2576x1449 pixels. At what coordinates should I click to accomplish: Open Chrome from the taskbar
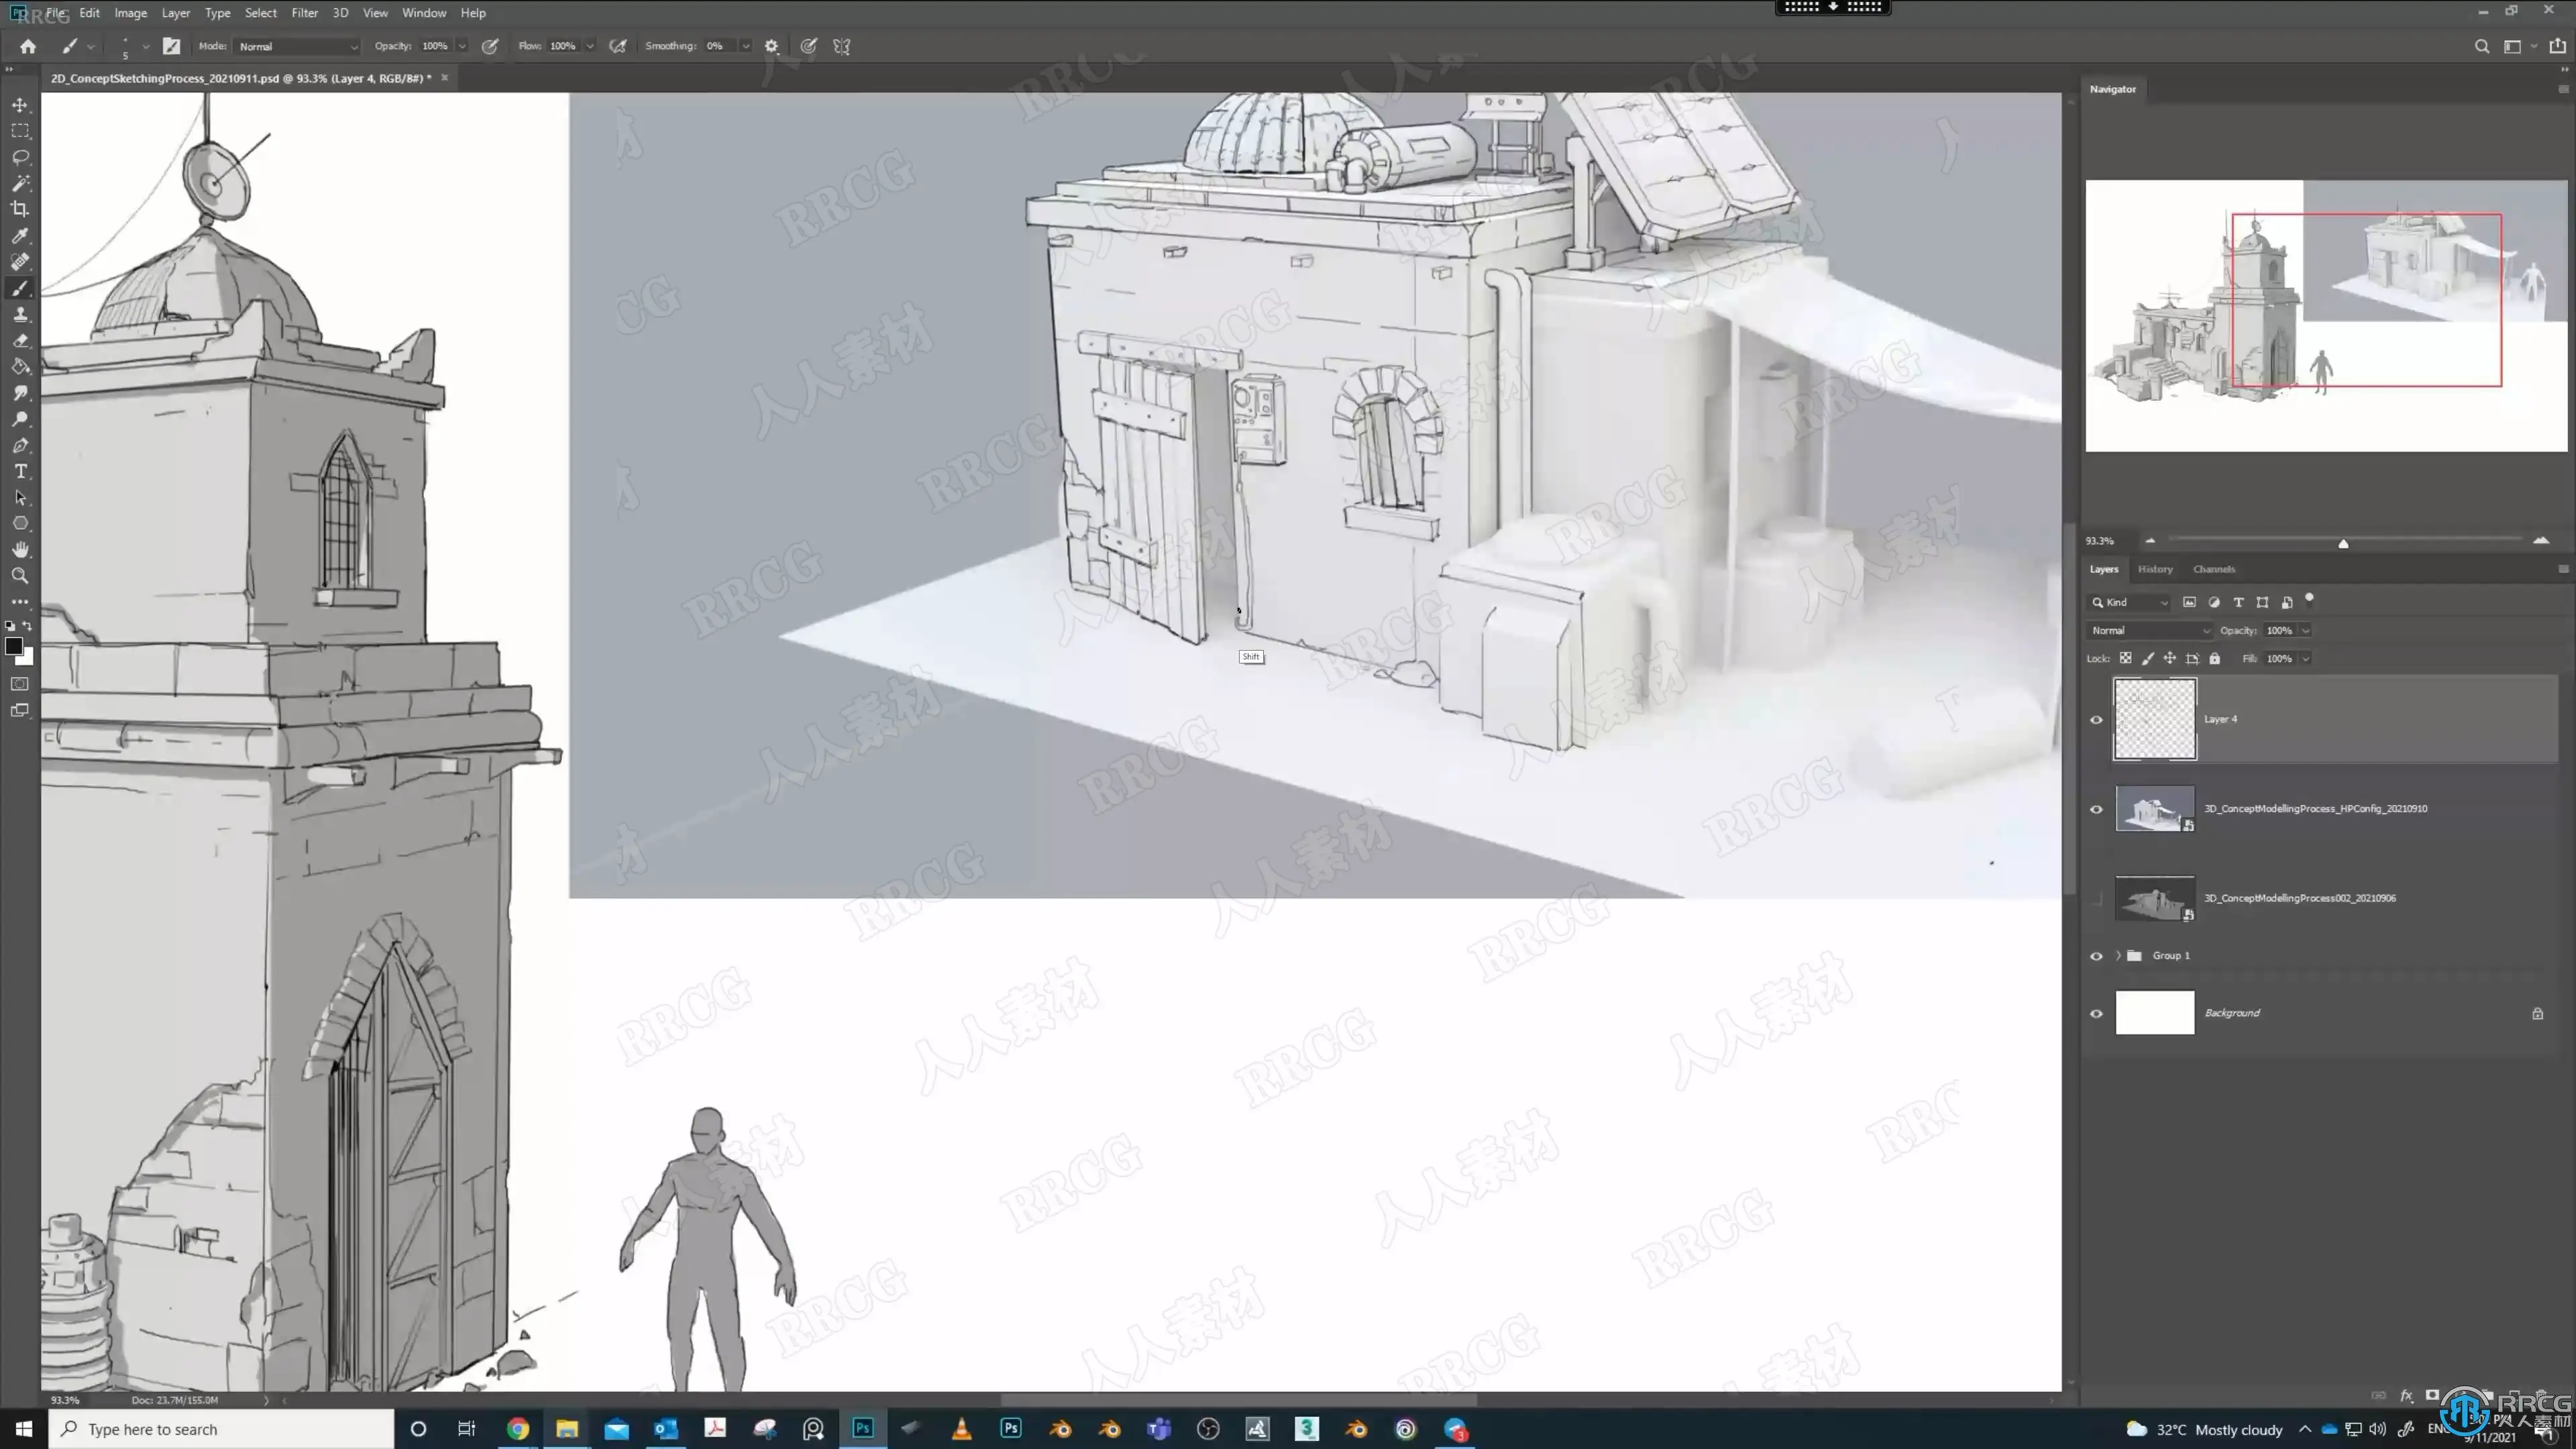[x=517, y=1429]
